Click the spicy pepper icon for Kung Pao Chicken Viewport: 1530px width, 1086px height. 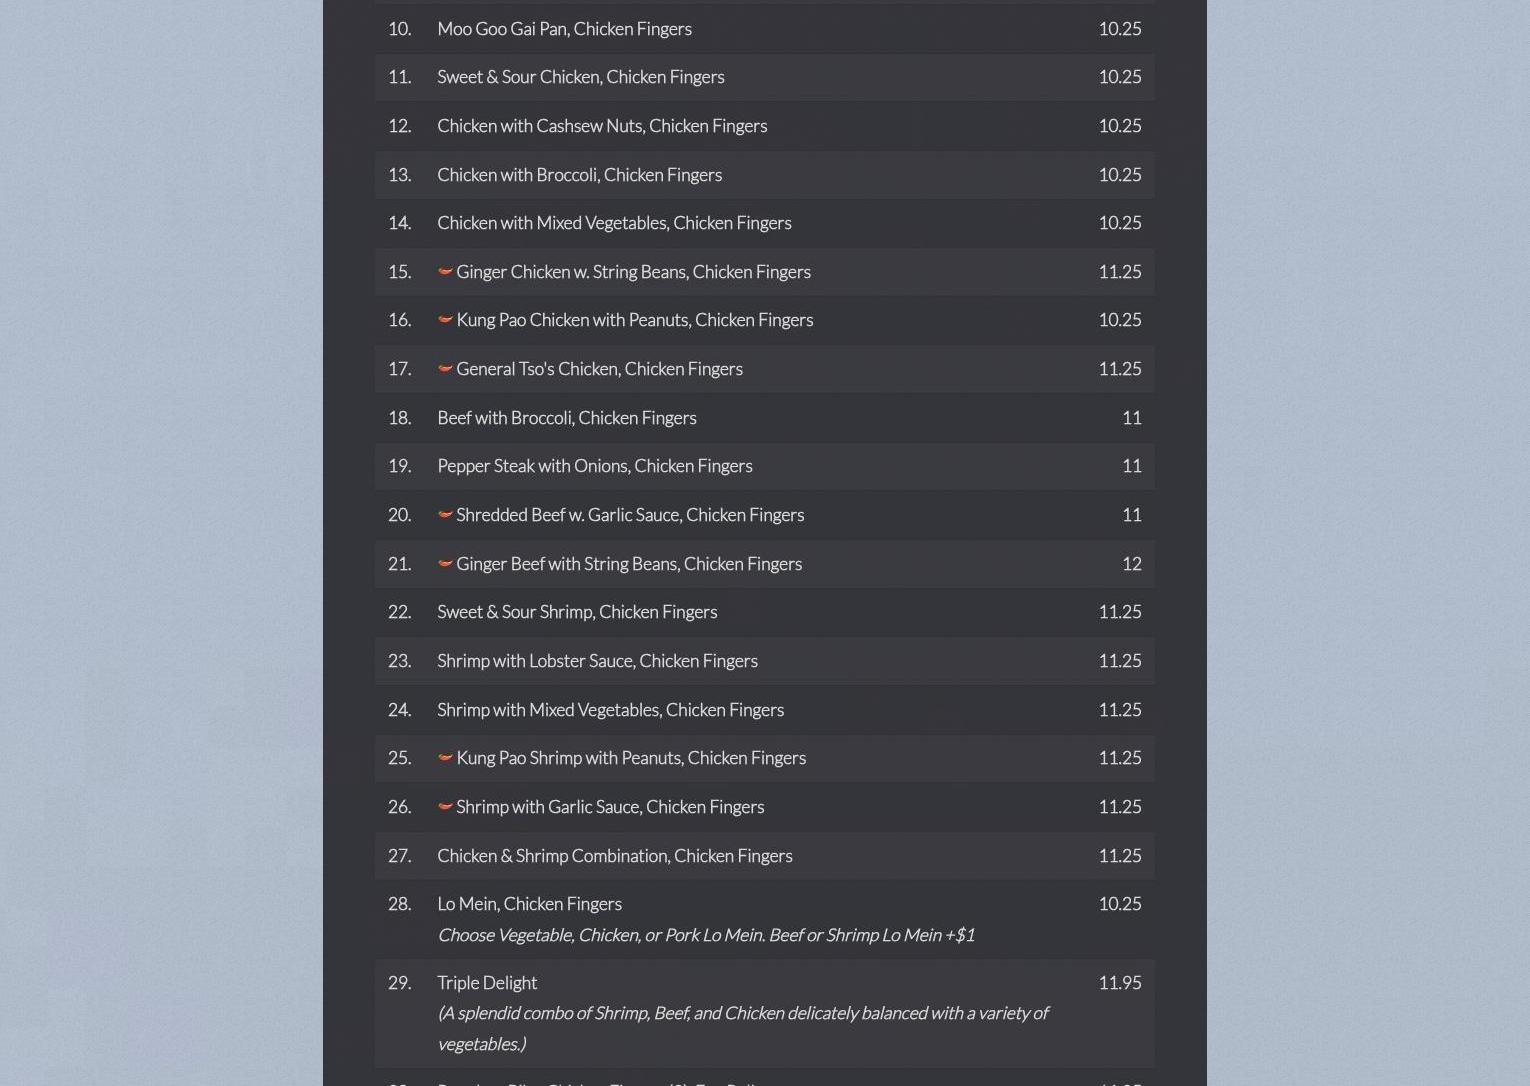(x=445, y=320)
